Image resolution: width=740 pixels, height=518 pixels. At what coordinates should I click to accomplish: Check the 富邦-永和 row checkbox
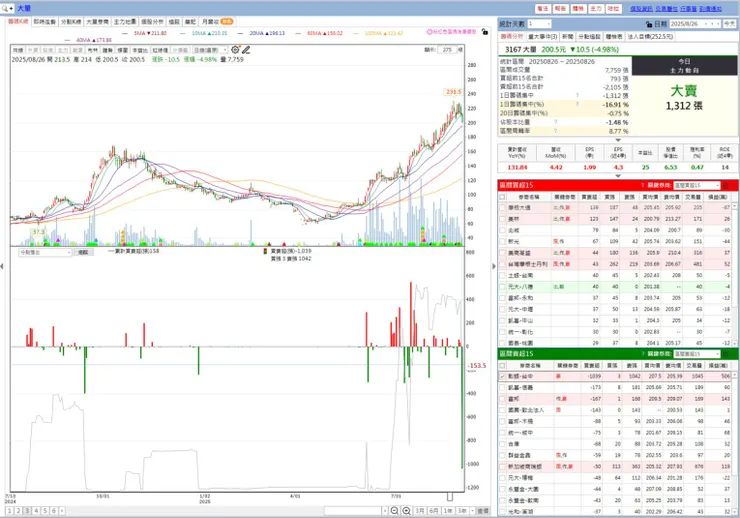coord(503,298)
